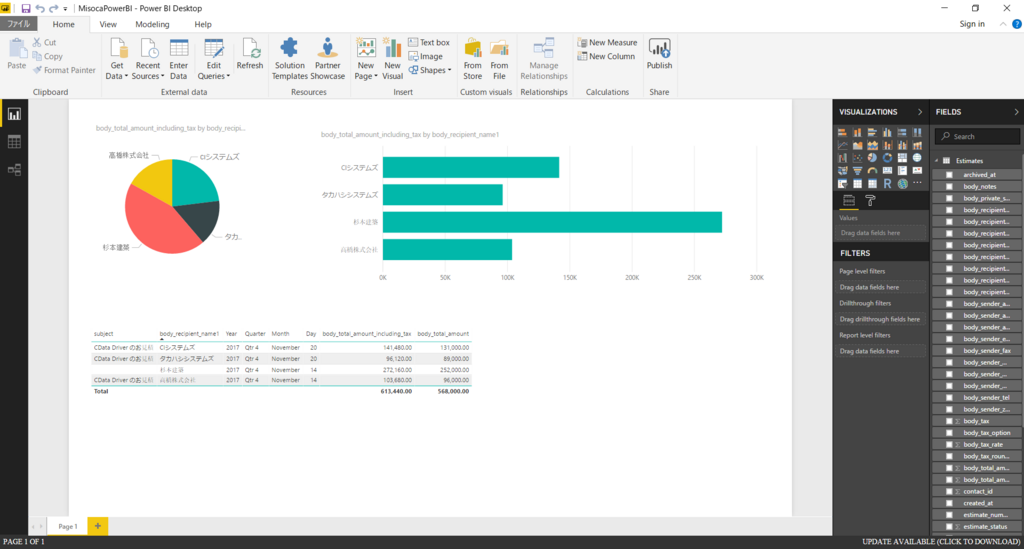Select Stacked bar chart visualization

coord(842,132)
